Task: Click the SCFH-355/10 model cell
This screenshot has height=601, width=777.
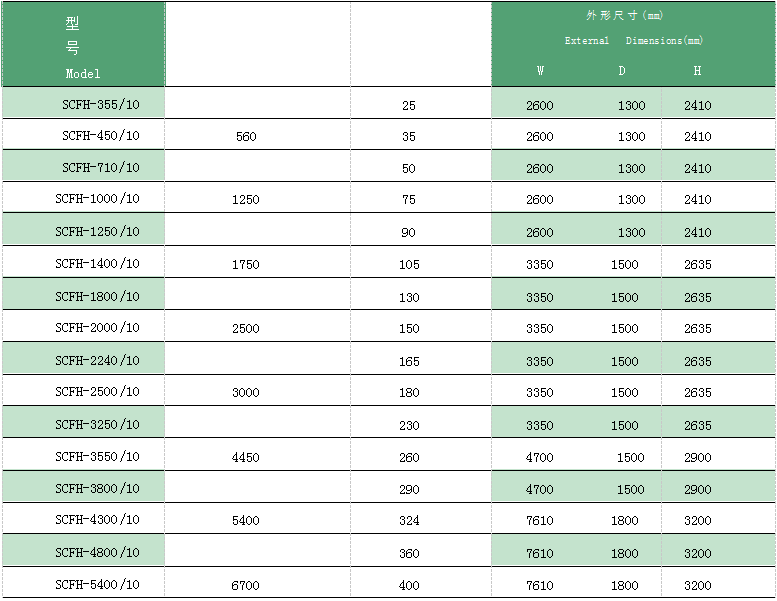Action: 100,104
